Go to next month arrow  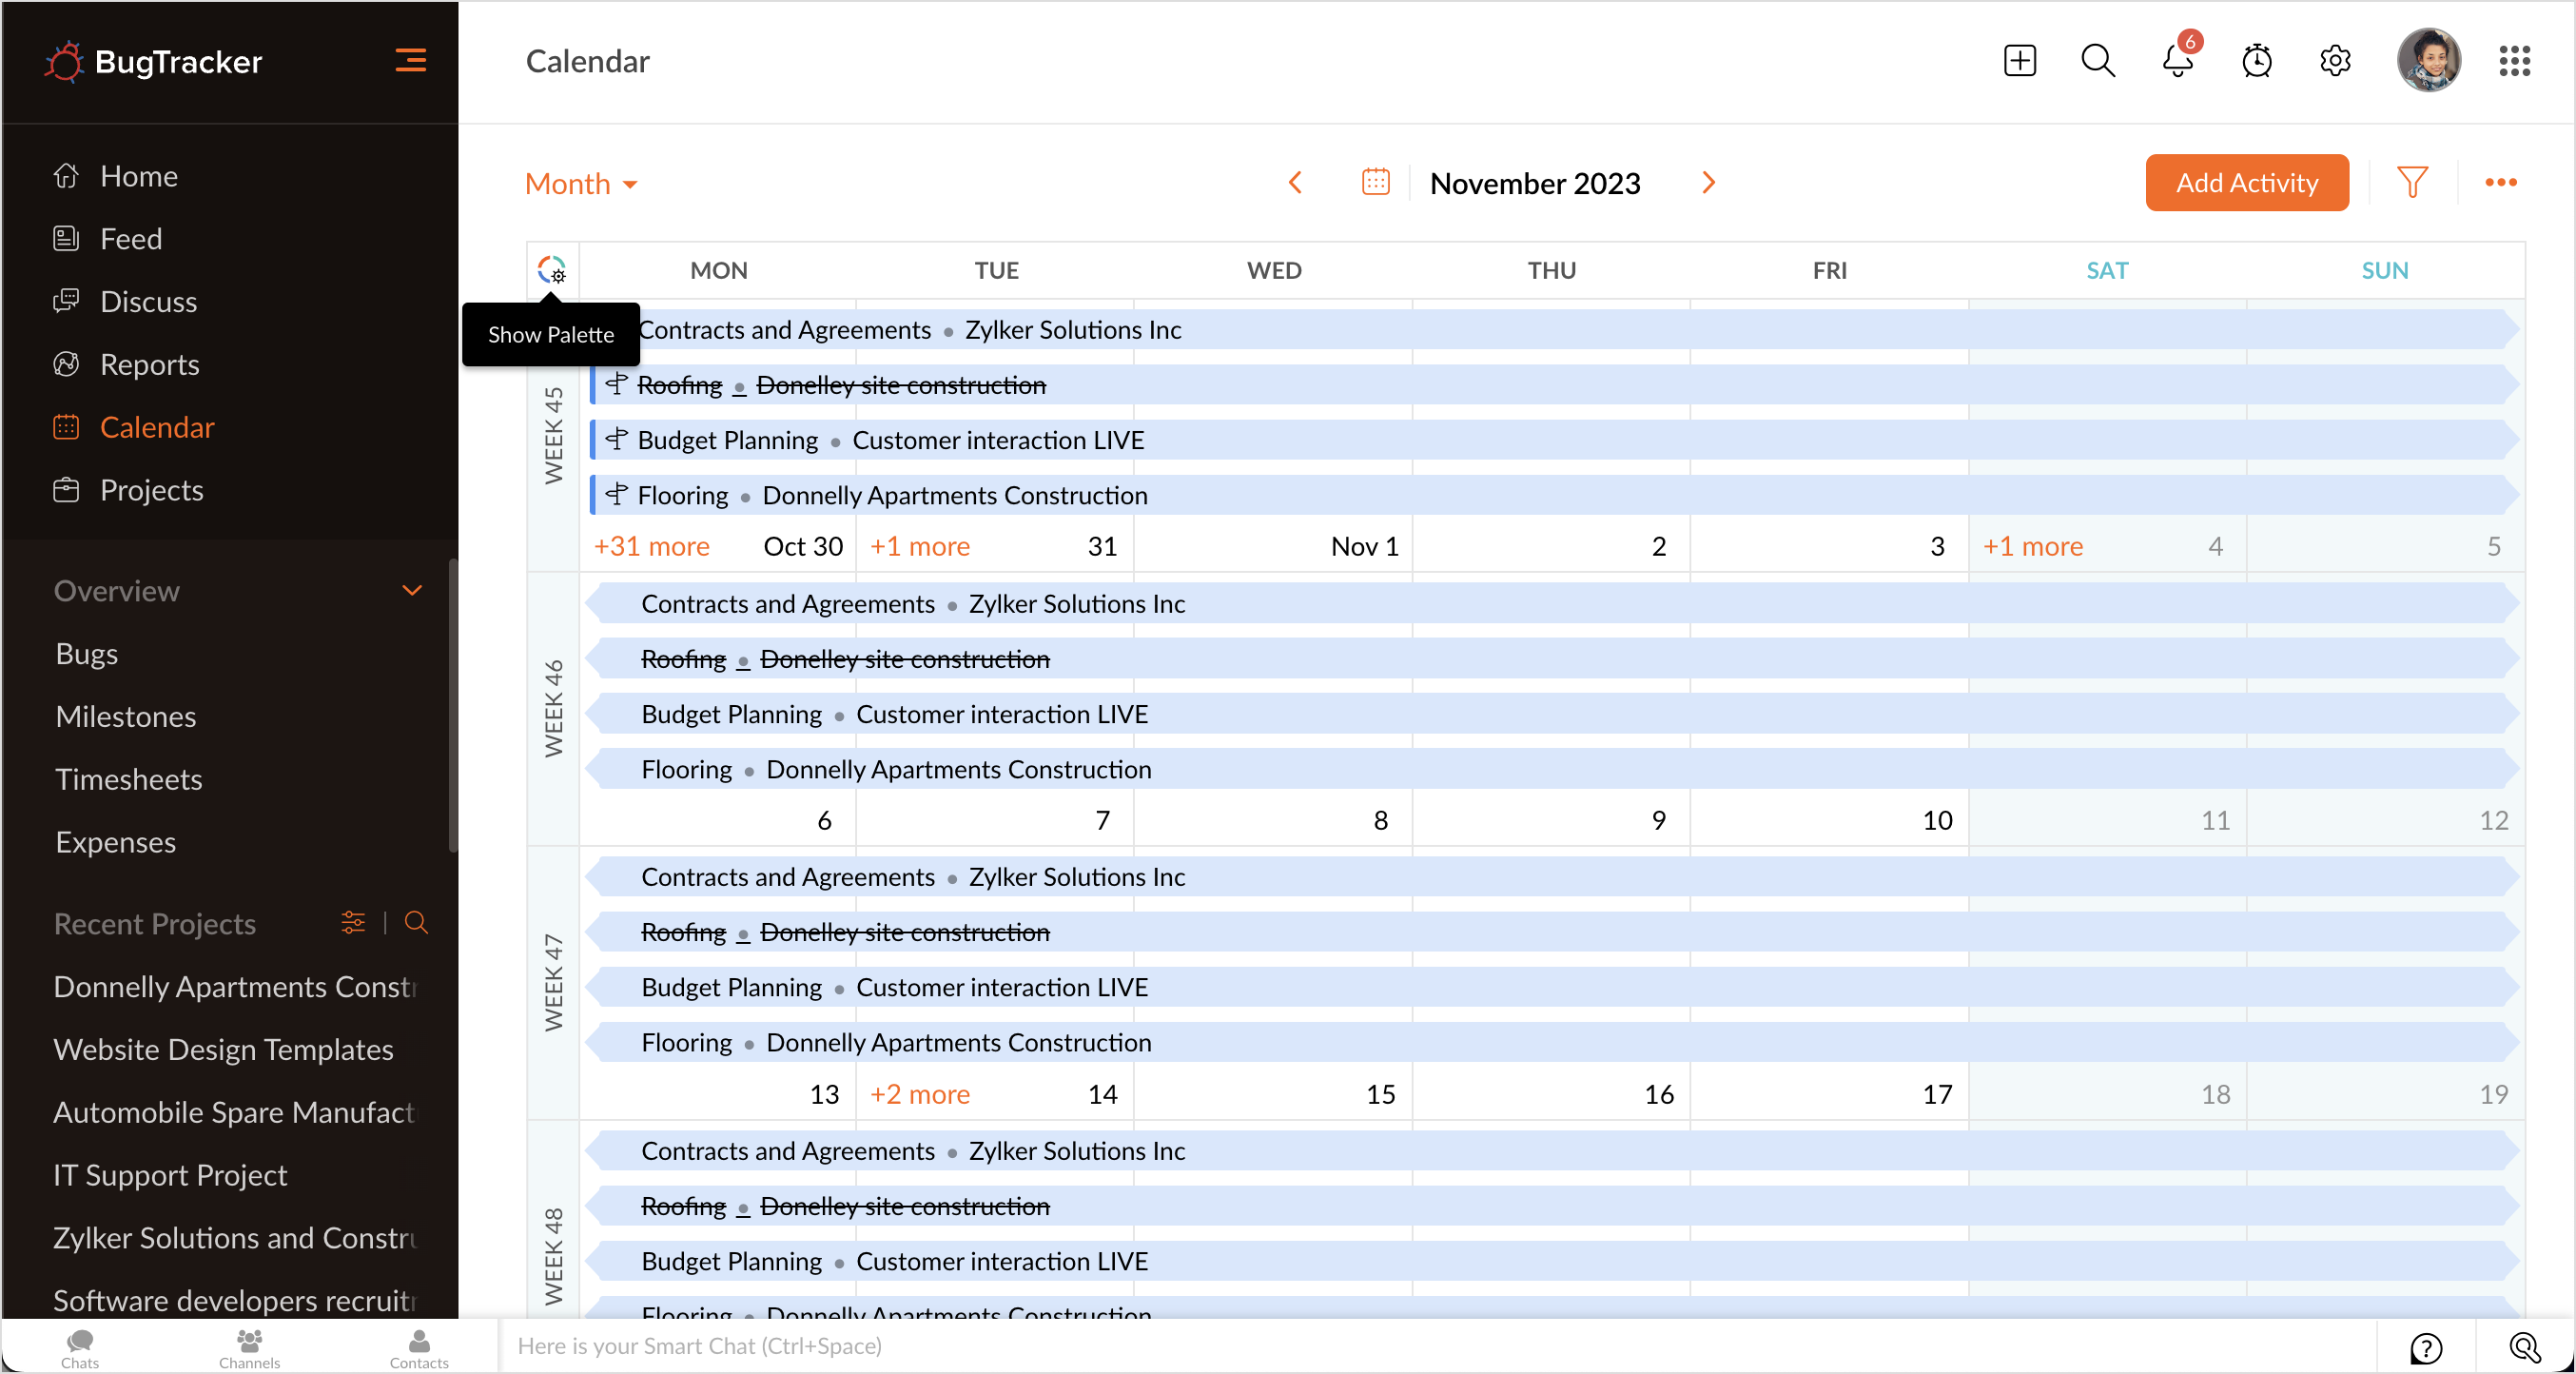(x=1708, y=182)
